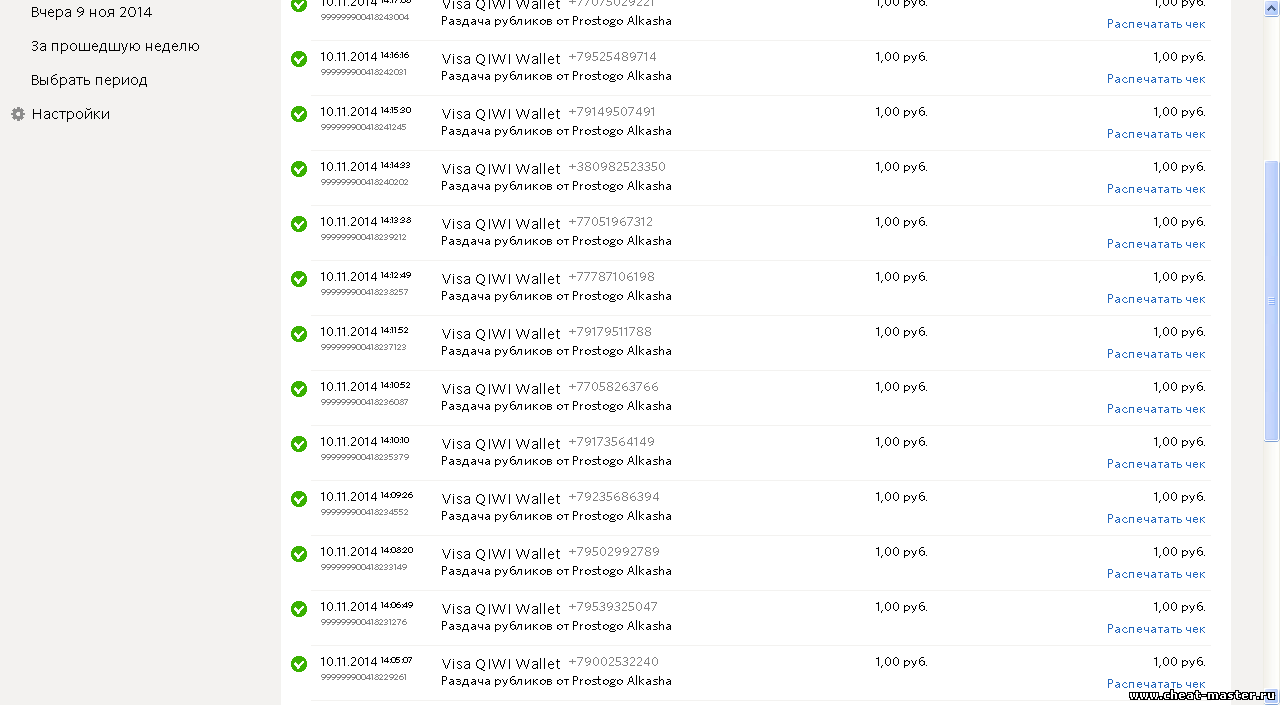Click Visa QIWI Wallet entry for +77051967312

501,224
